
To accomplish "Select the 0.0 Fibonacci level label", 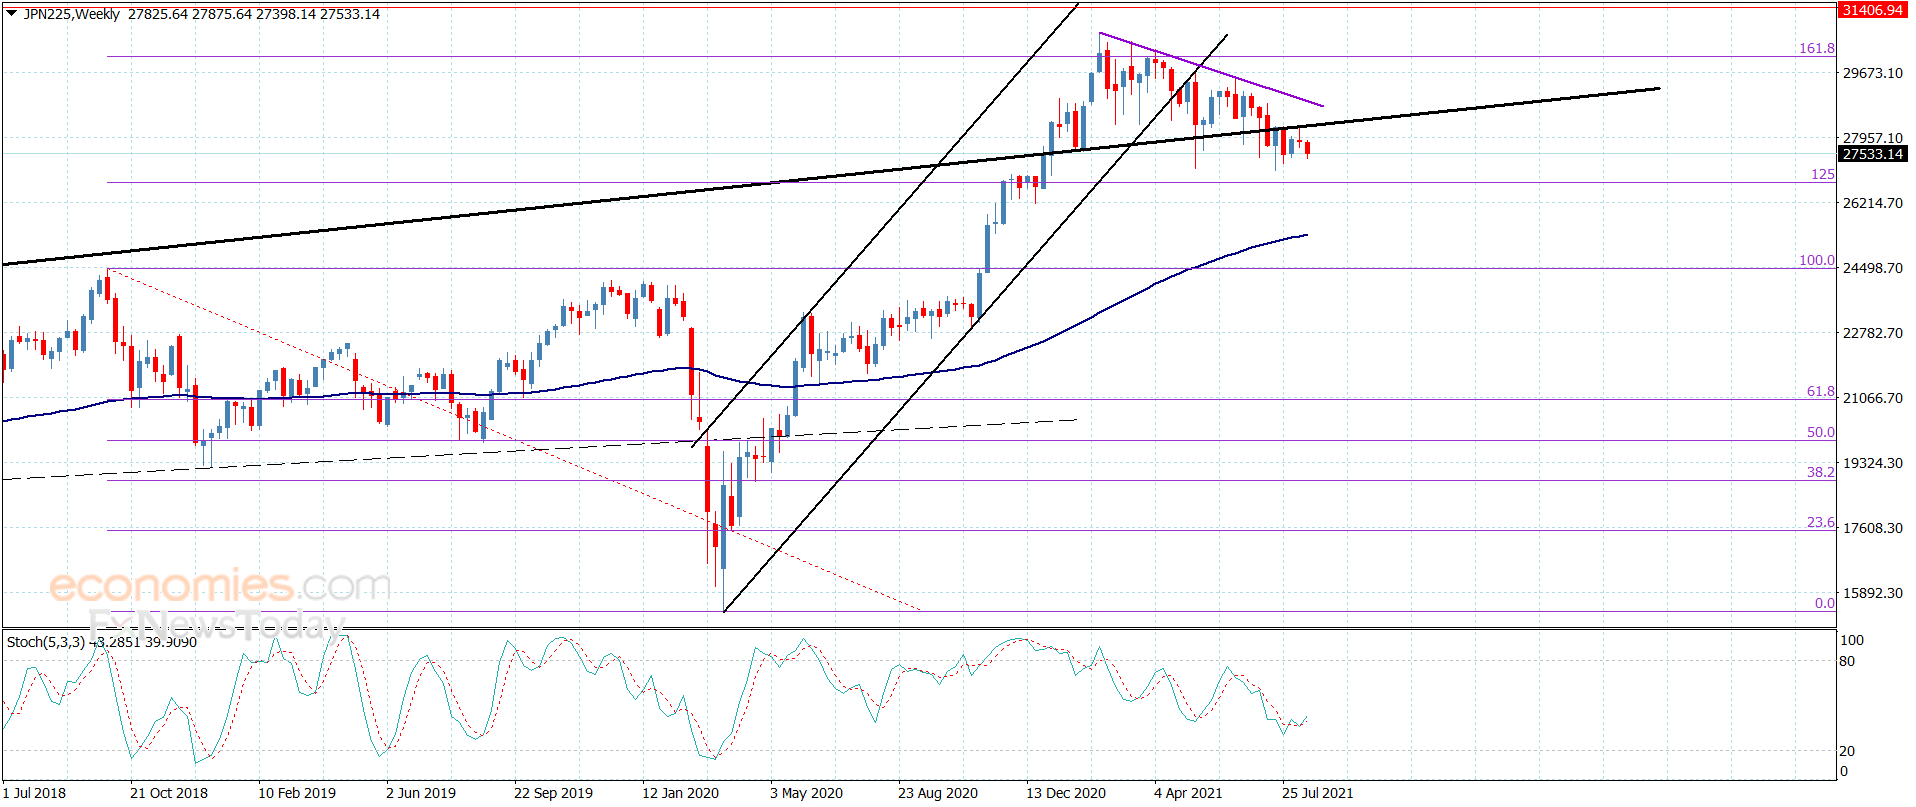I will 1824,603.
